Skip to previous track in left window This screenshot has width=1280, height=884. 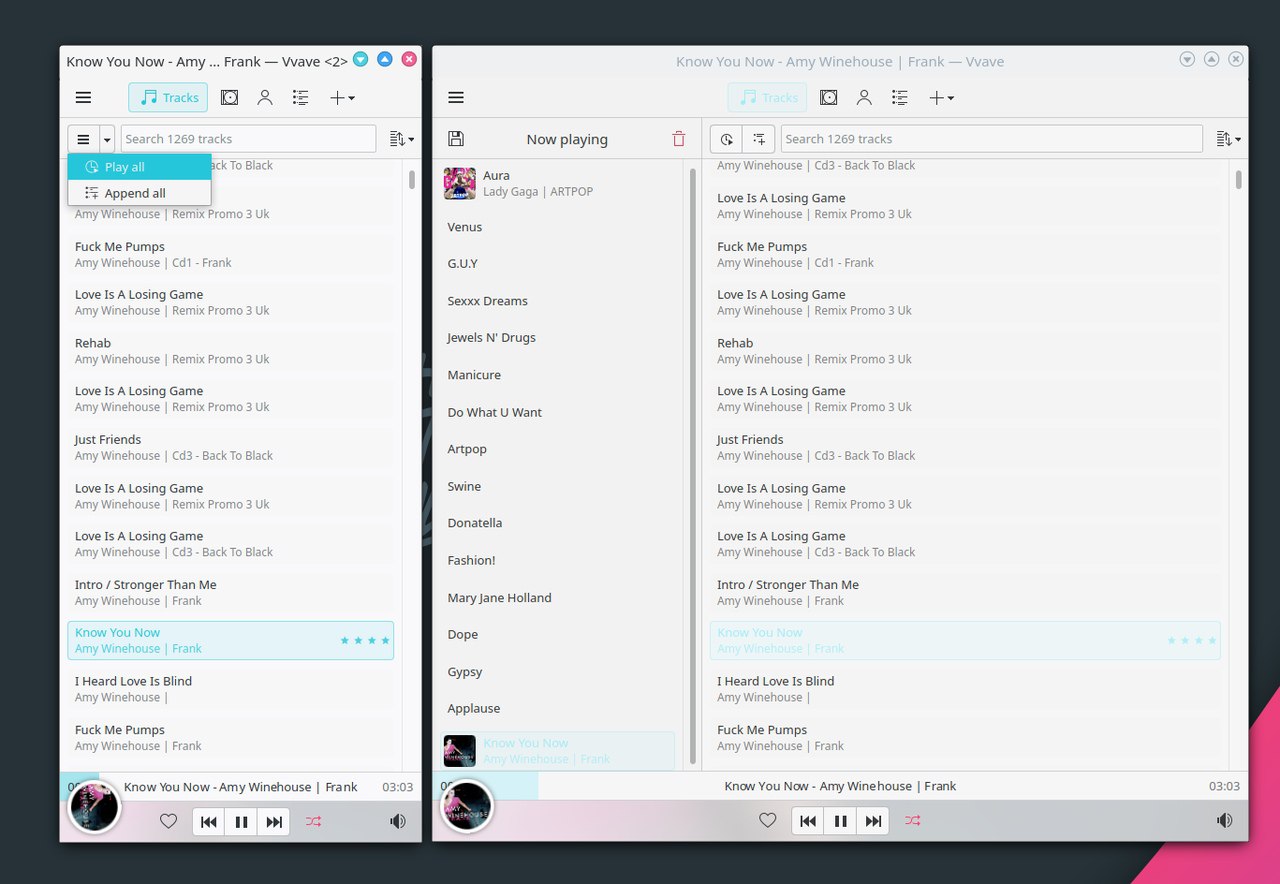[208, 821]
